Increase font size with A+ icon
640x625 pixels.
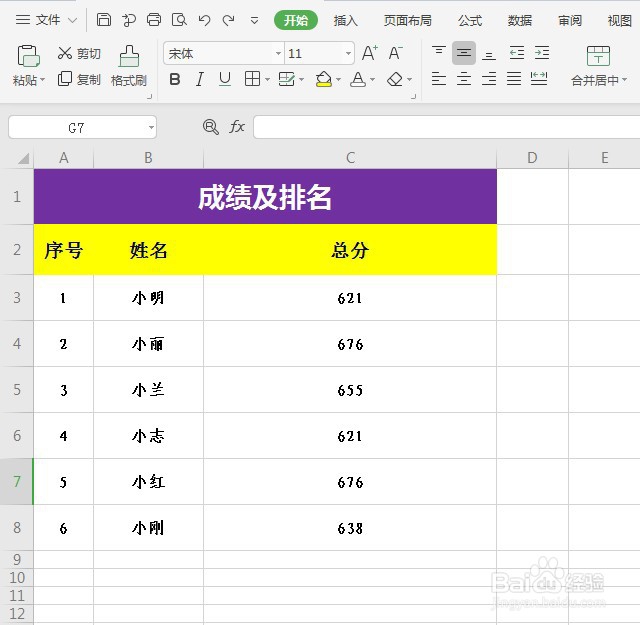(370, 53)
